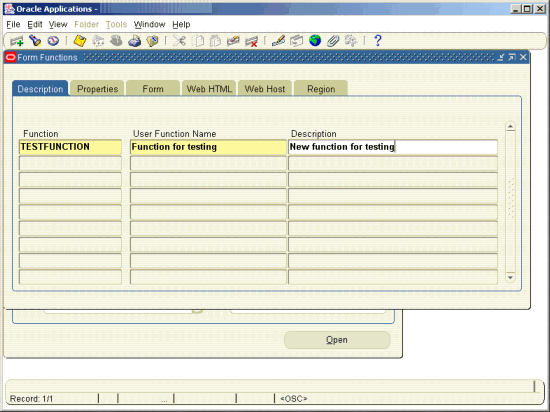Click the Open button in the Navigator window
This screenshot has width=550, height=412.
click(337, 340)
